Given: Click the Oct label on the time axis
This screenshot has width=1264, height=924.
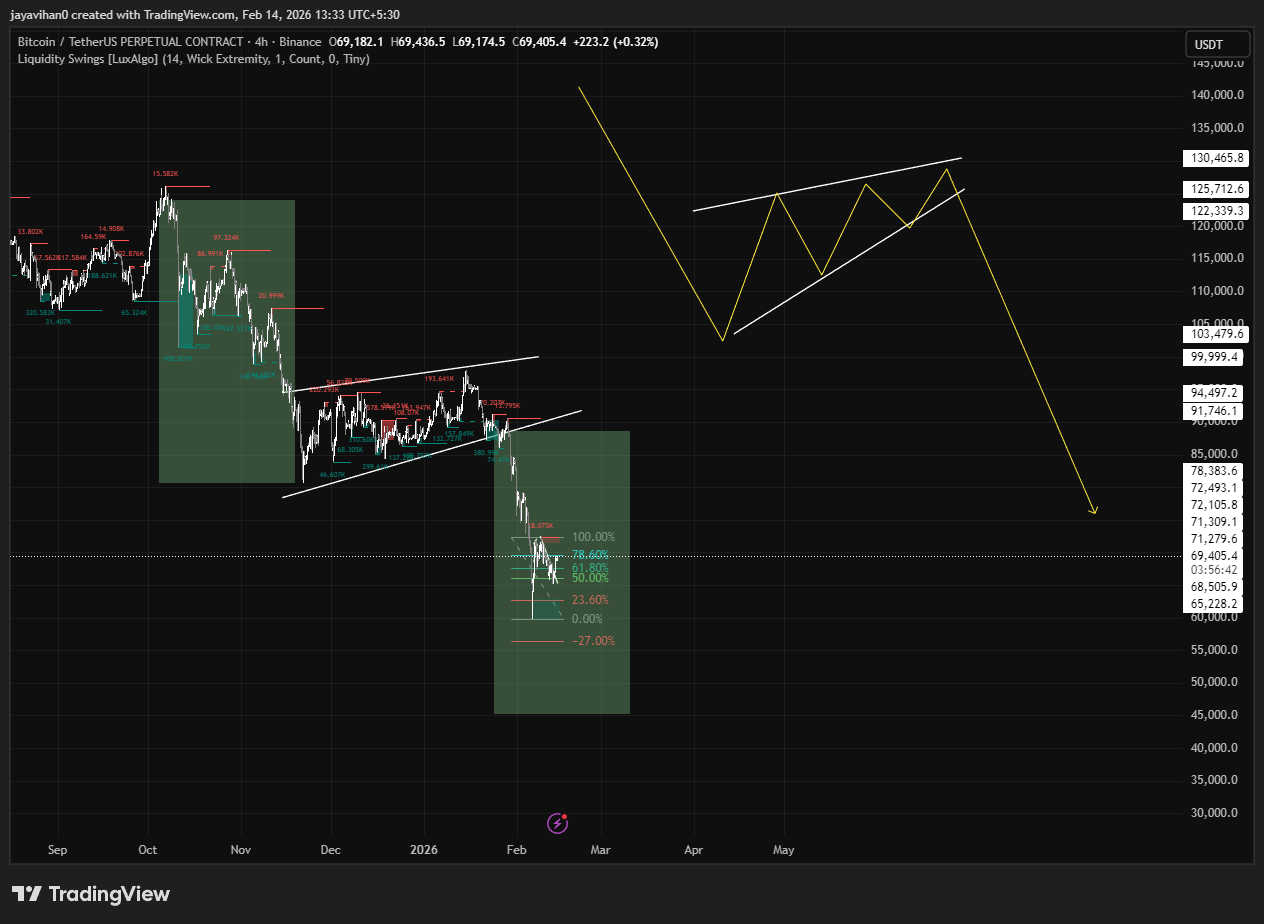Looking at the screenshot, I should (x=148, y=850).
